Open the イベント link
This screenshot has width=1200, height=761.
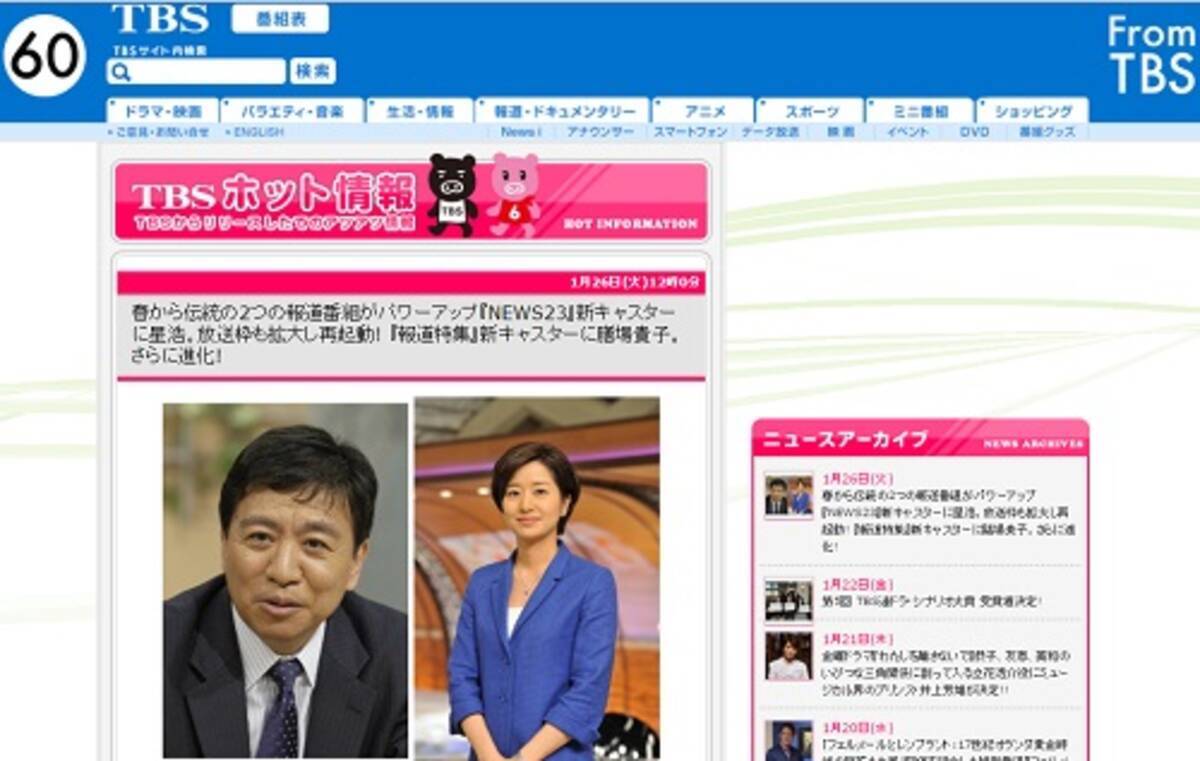(x=907, y=132)
